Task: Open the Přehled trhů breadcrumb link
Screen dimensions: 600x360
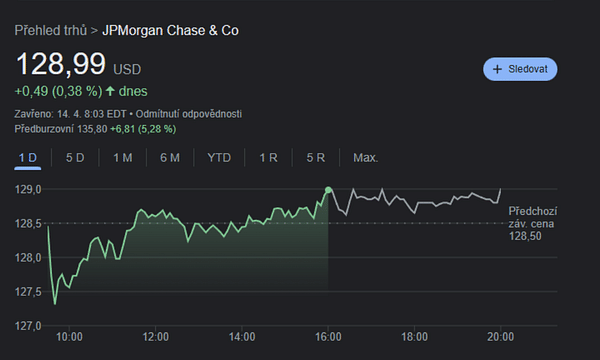Action: tap(51, 31)
